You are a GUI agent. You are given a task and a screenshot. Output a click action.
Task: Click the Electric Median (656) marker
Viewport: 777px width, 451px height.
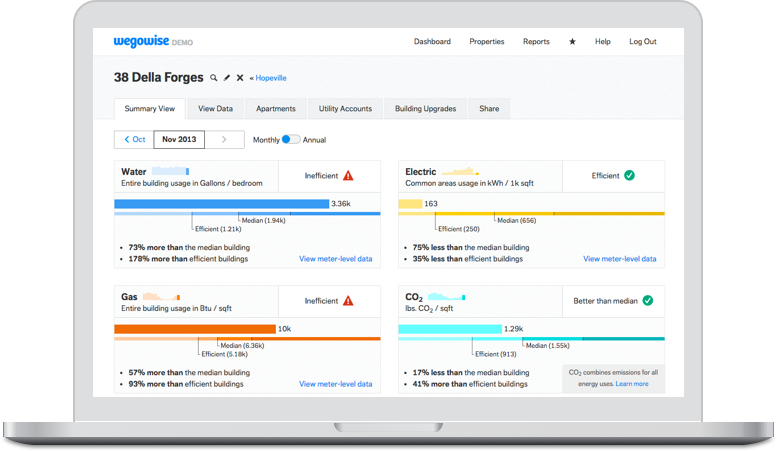tap(516, 221)
